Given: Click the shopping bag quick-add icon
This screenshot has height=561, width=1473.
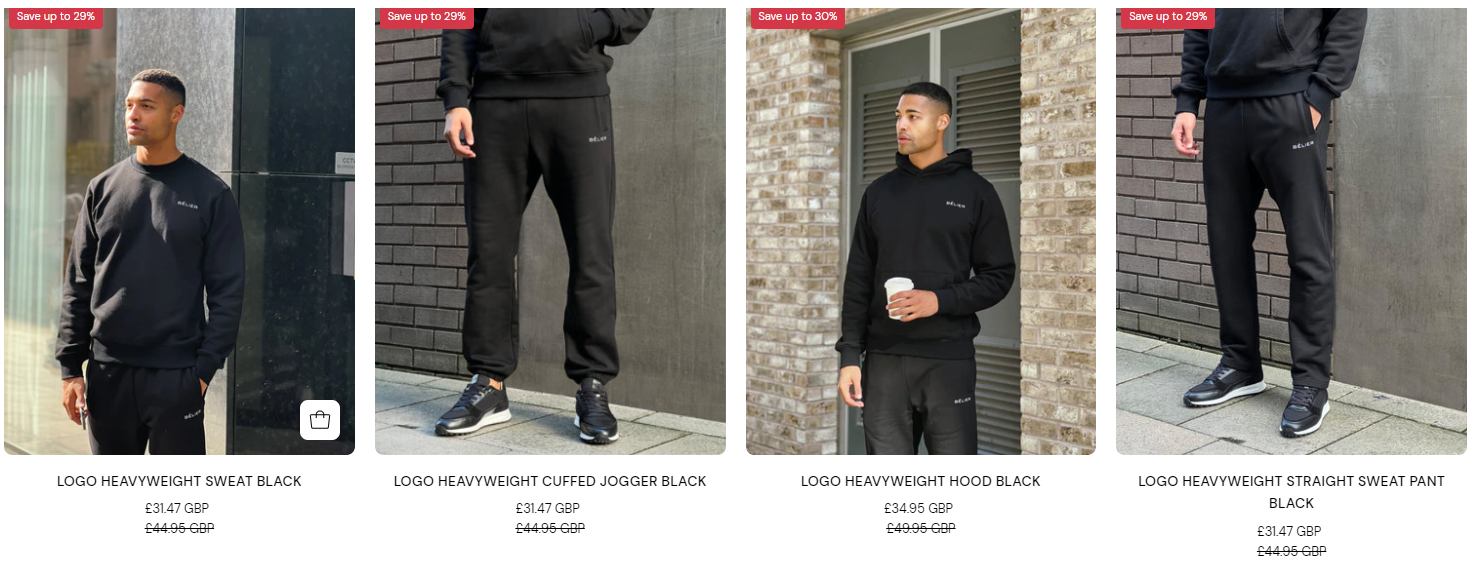Looking at the screenshot, I should 320,420.
